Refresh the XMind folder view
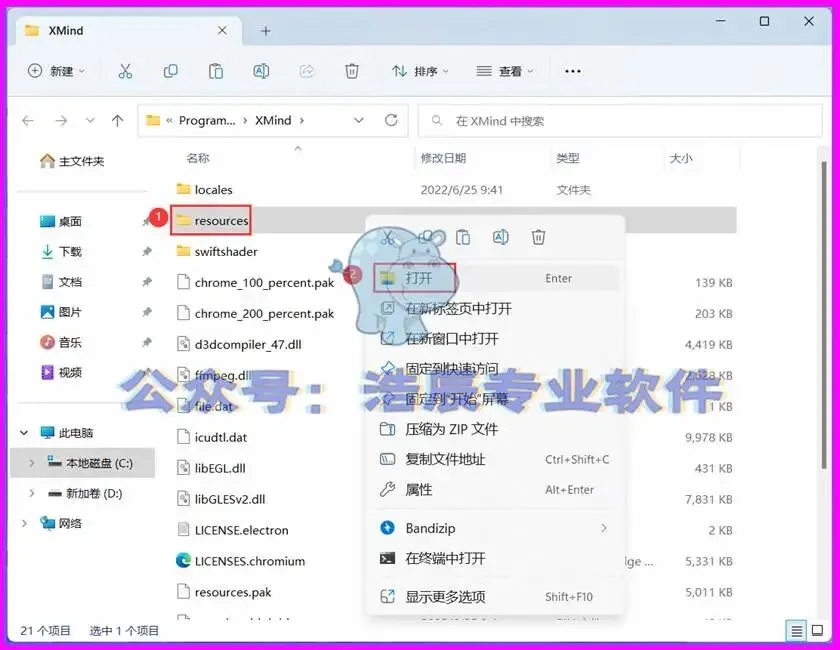 (x=391, y=121)
